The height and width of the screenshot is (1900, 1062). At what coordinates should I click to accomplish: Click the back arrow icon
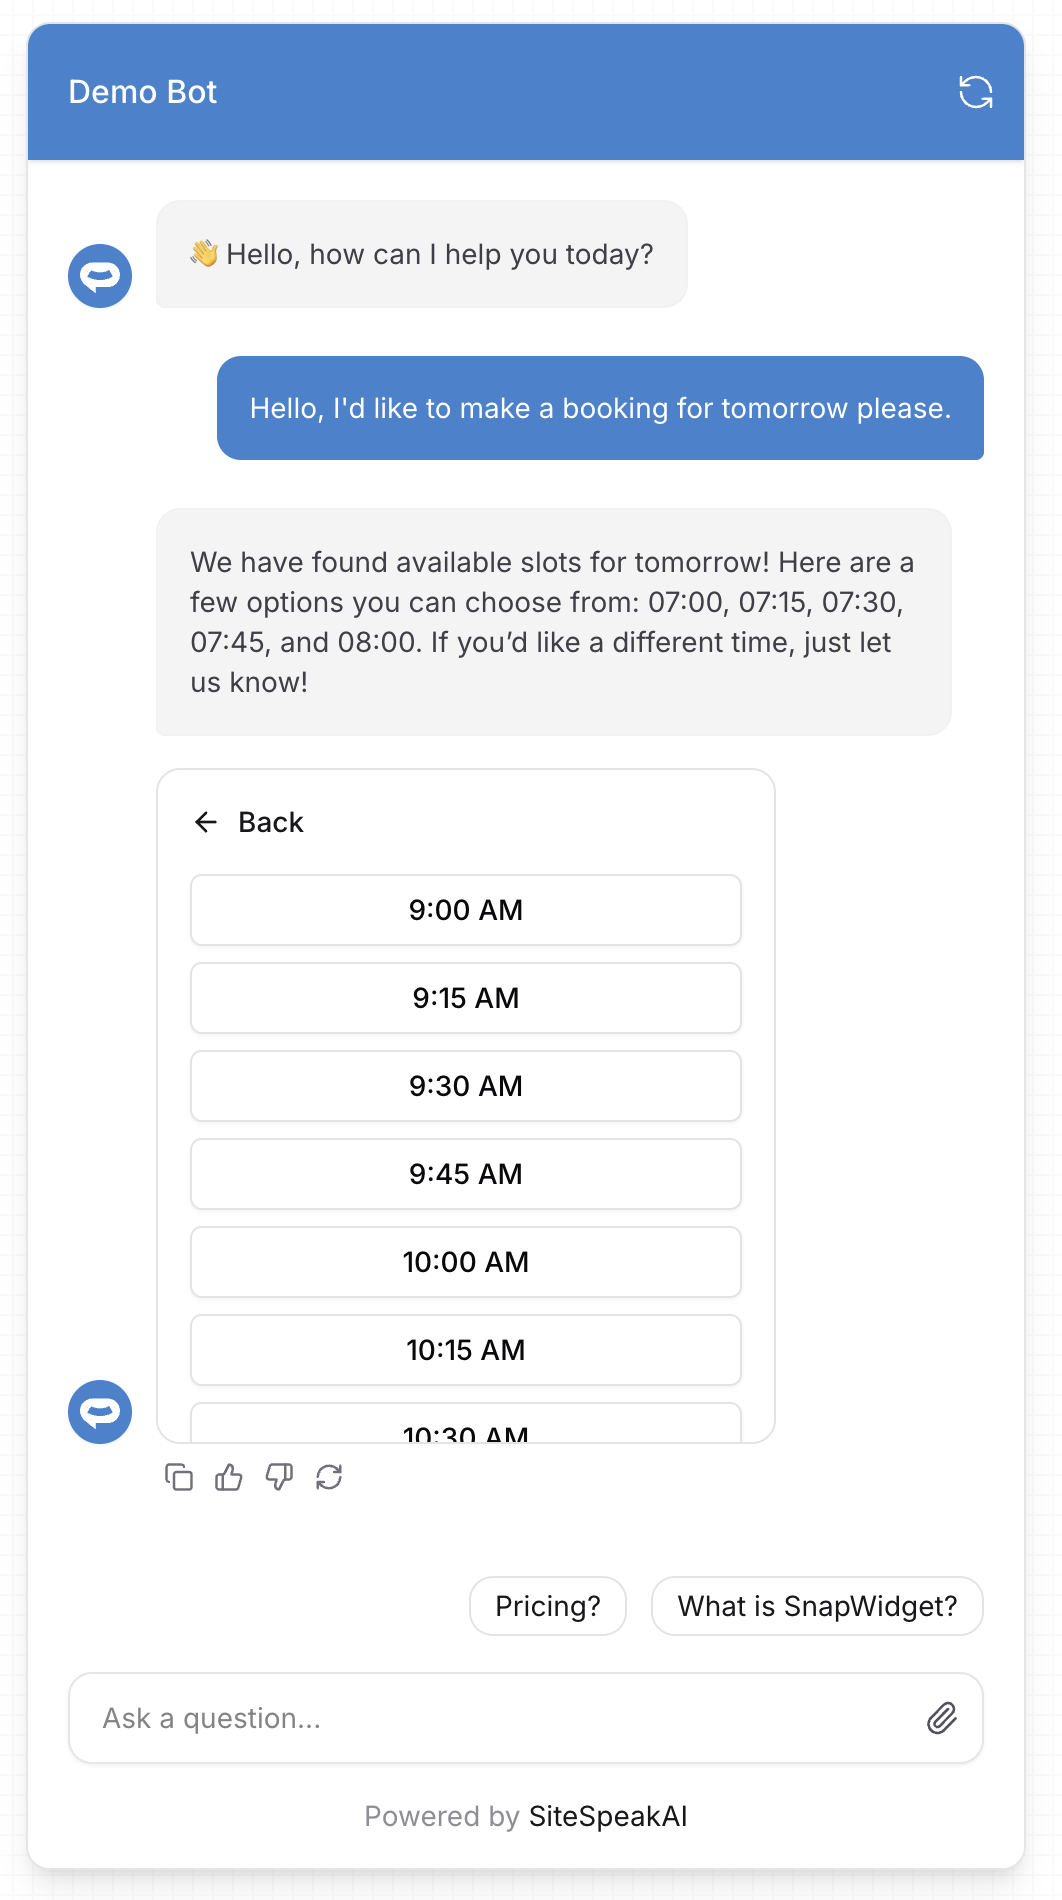coord(206,822)
